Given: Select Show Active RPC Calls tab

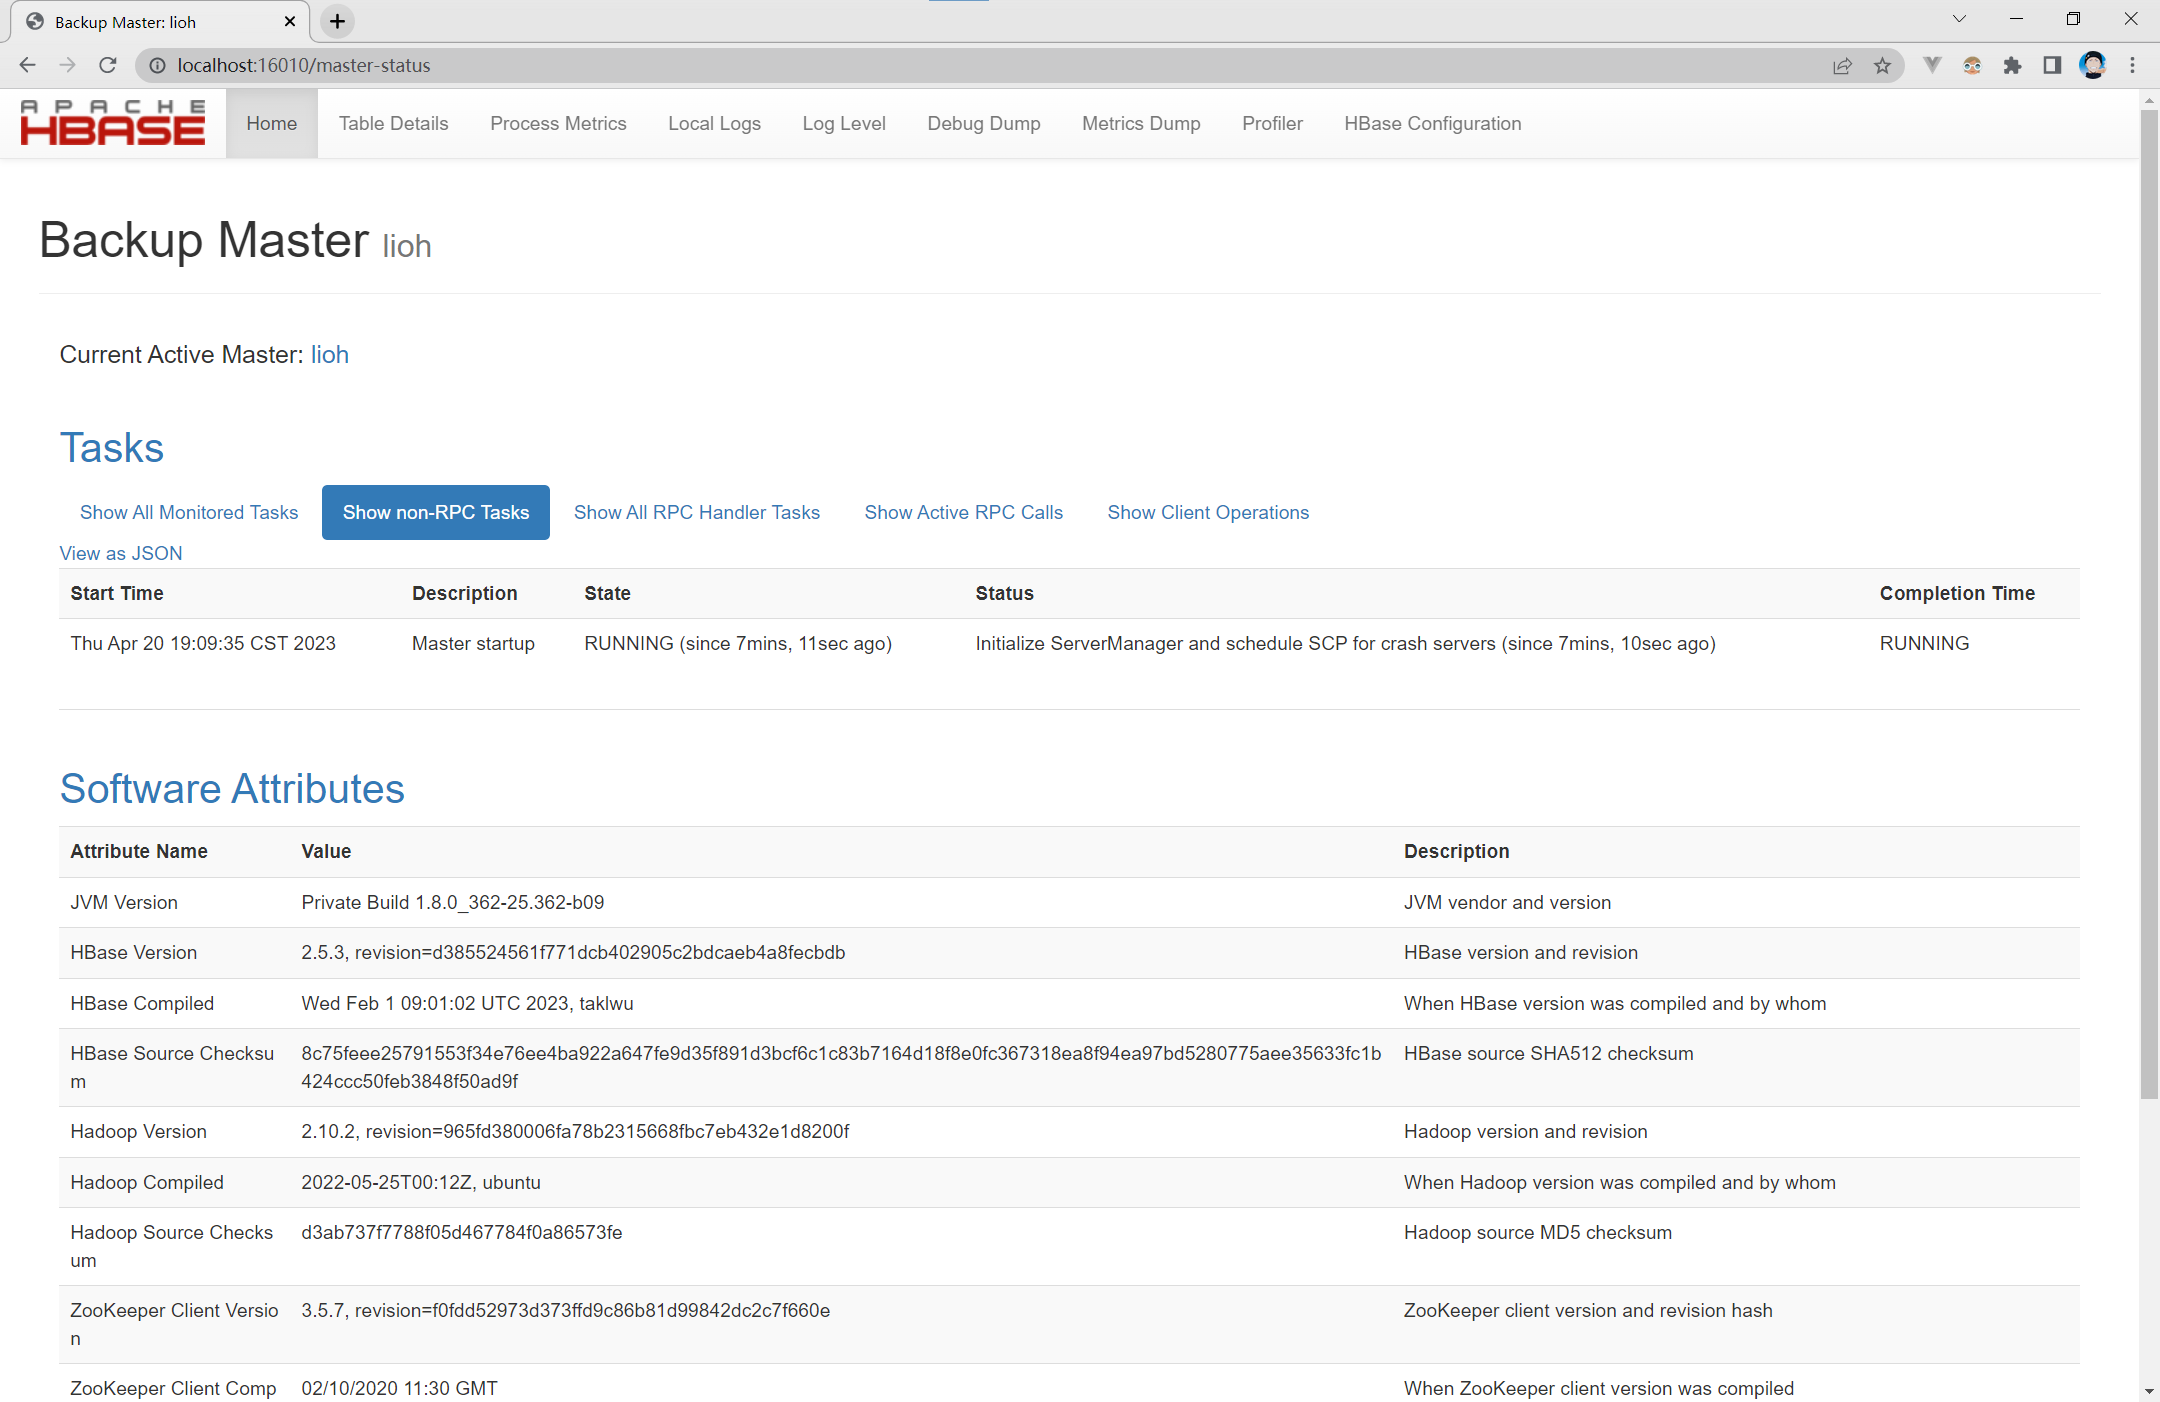Looking at the screenshot, I should [x=963, y=512].
